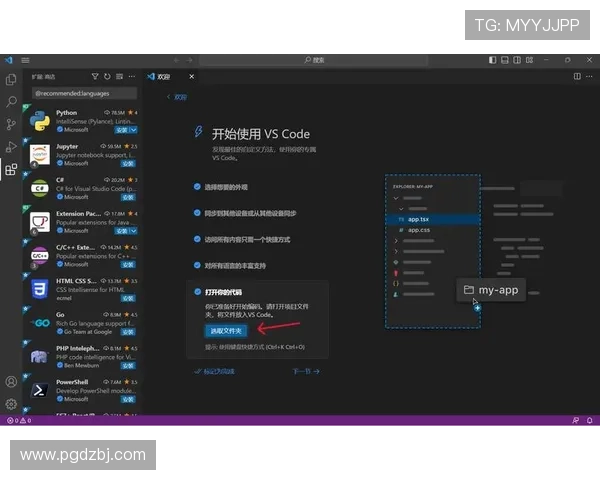Install the C/C++ extension pack
This screenshot has height=480, width=600.
[128, 265]
